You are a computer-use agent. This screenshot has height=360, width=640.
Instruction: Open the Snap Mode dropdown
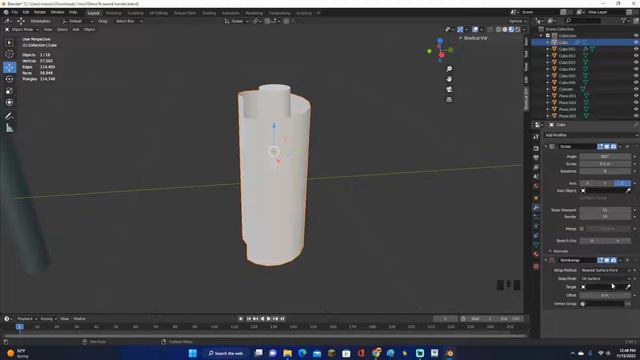[x=605, y=279]
